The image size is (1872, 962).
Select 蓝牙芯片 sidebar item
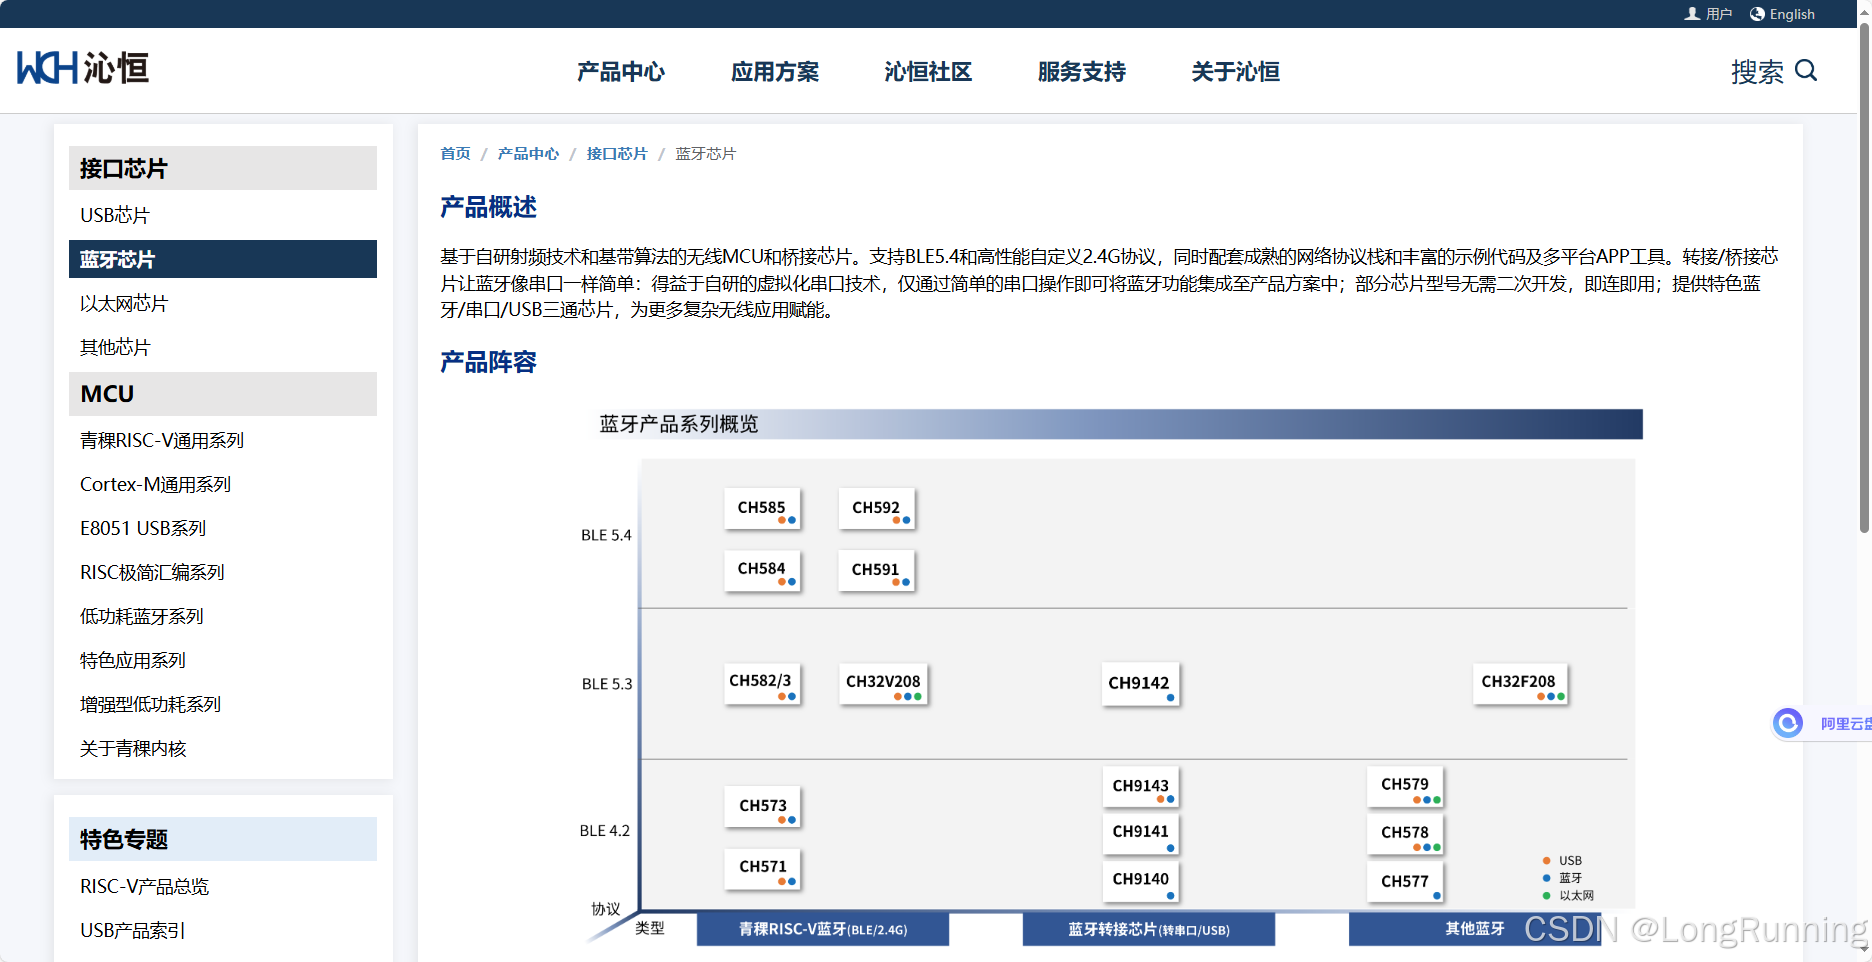coord(223,259)
